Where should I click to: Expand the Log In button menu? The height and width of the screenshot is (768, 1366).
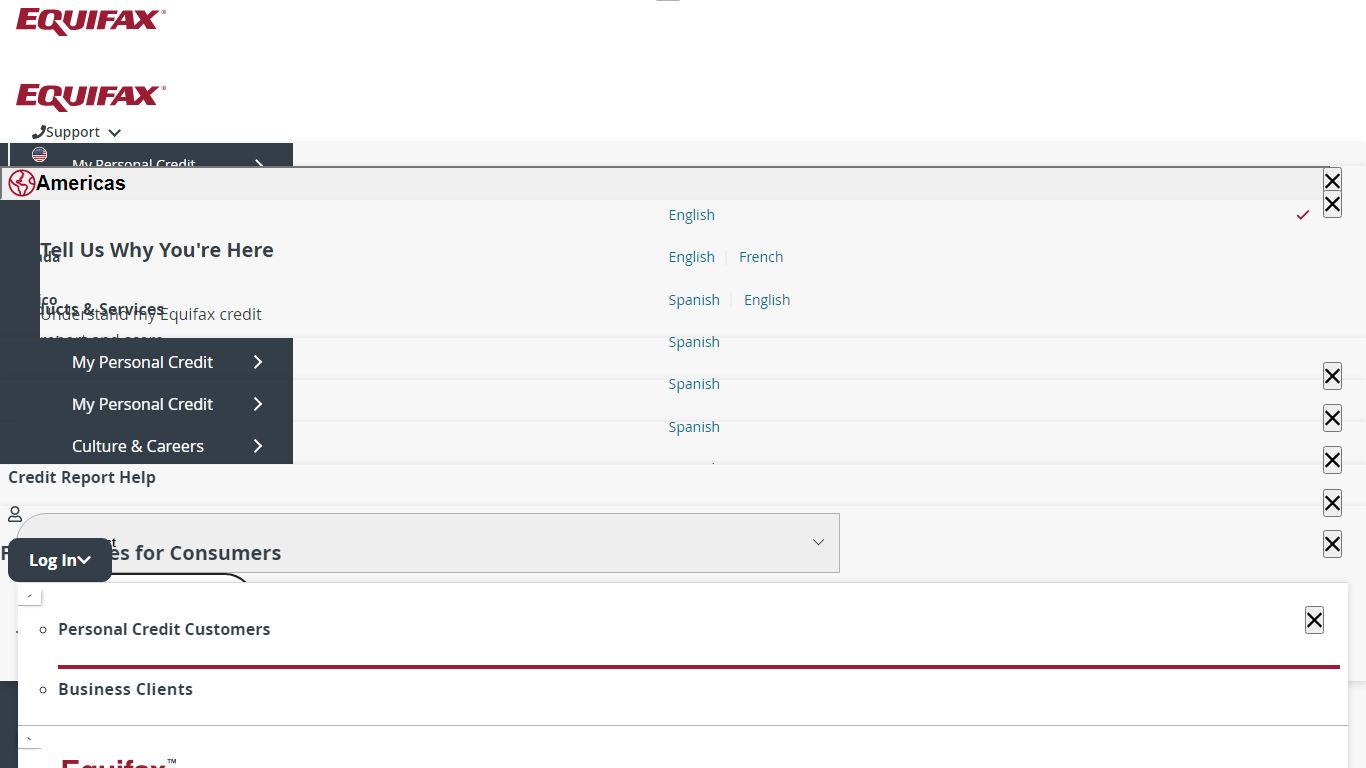pos(60,560)
